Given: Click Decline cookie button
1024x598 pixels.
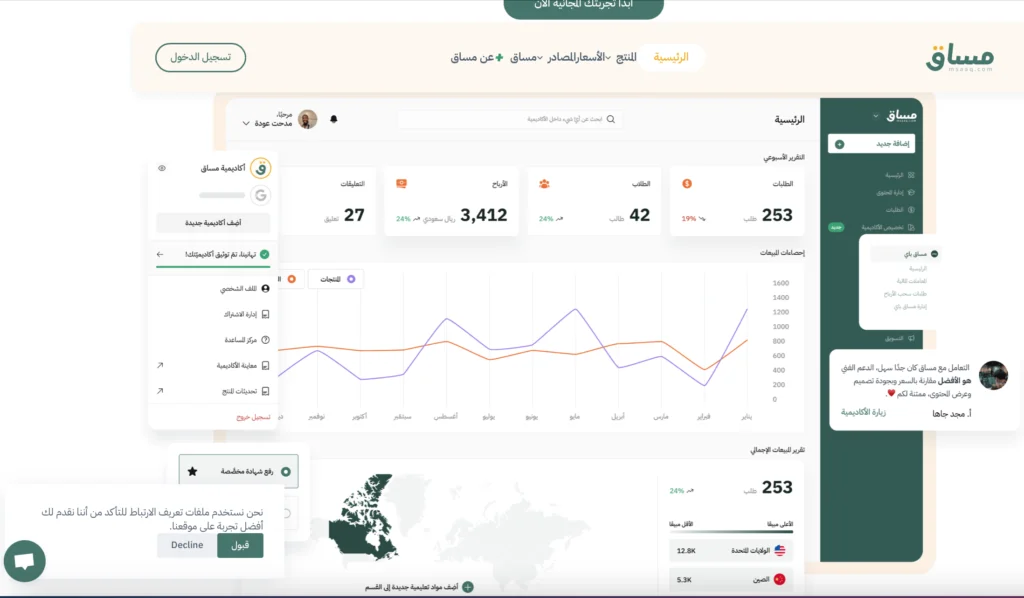Looking at the screenshot, I should click(187, 546).
